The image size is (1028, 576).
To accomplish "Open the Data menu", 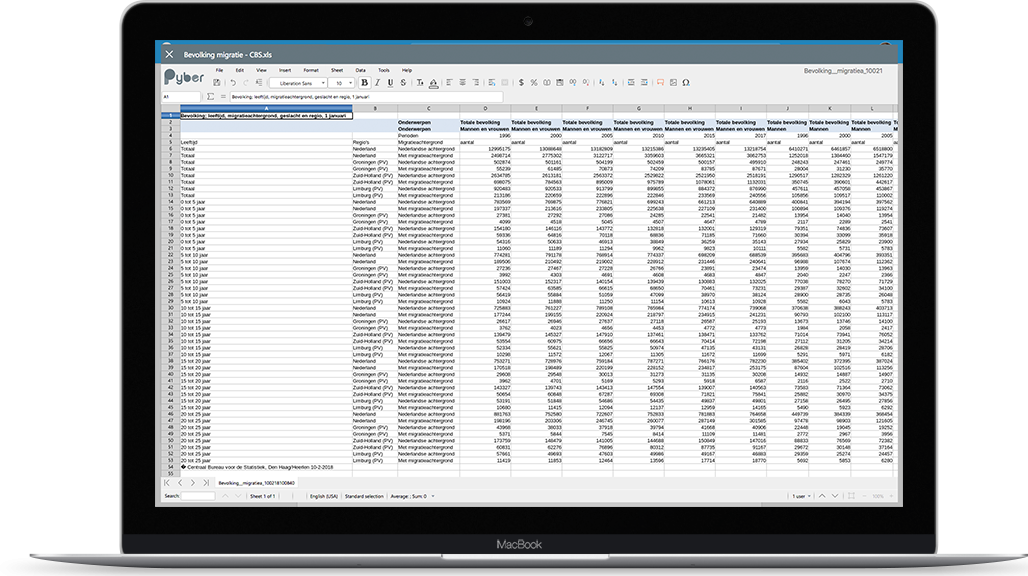I will [x=361, y=70].
